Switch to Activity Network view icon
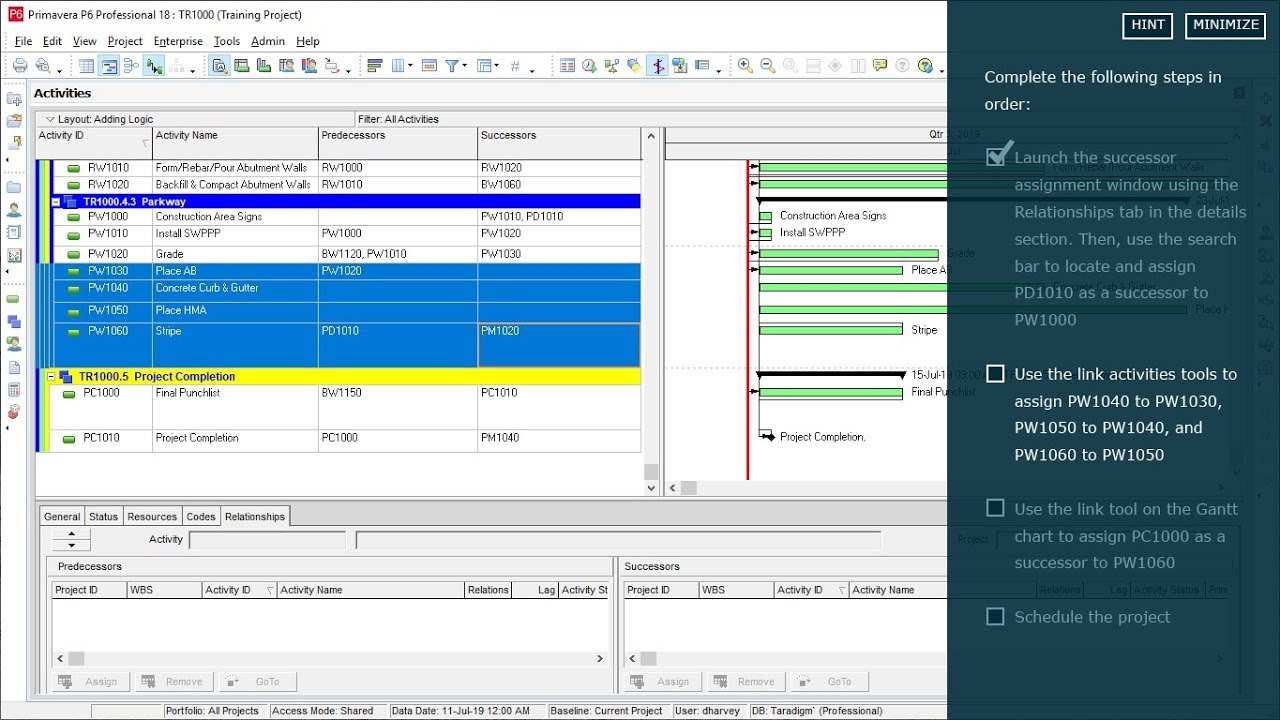The image size is (1280, 720). (131, 66)
